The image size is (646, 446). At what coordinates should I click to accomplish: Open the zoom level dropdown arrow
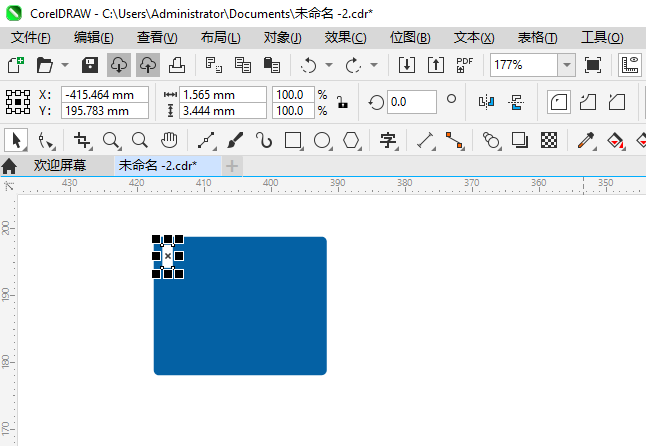[x=566, y=65]
